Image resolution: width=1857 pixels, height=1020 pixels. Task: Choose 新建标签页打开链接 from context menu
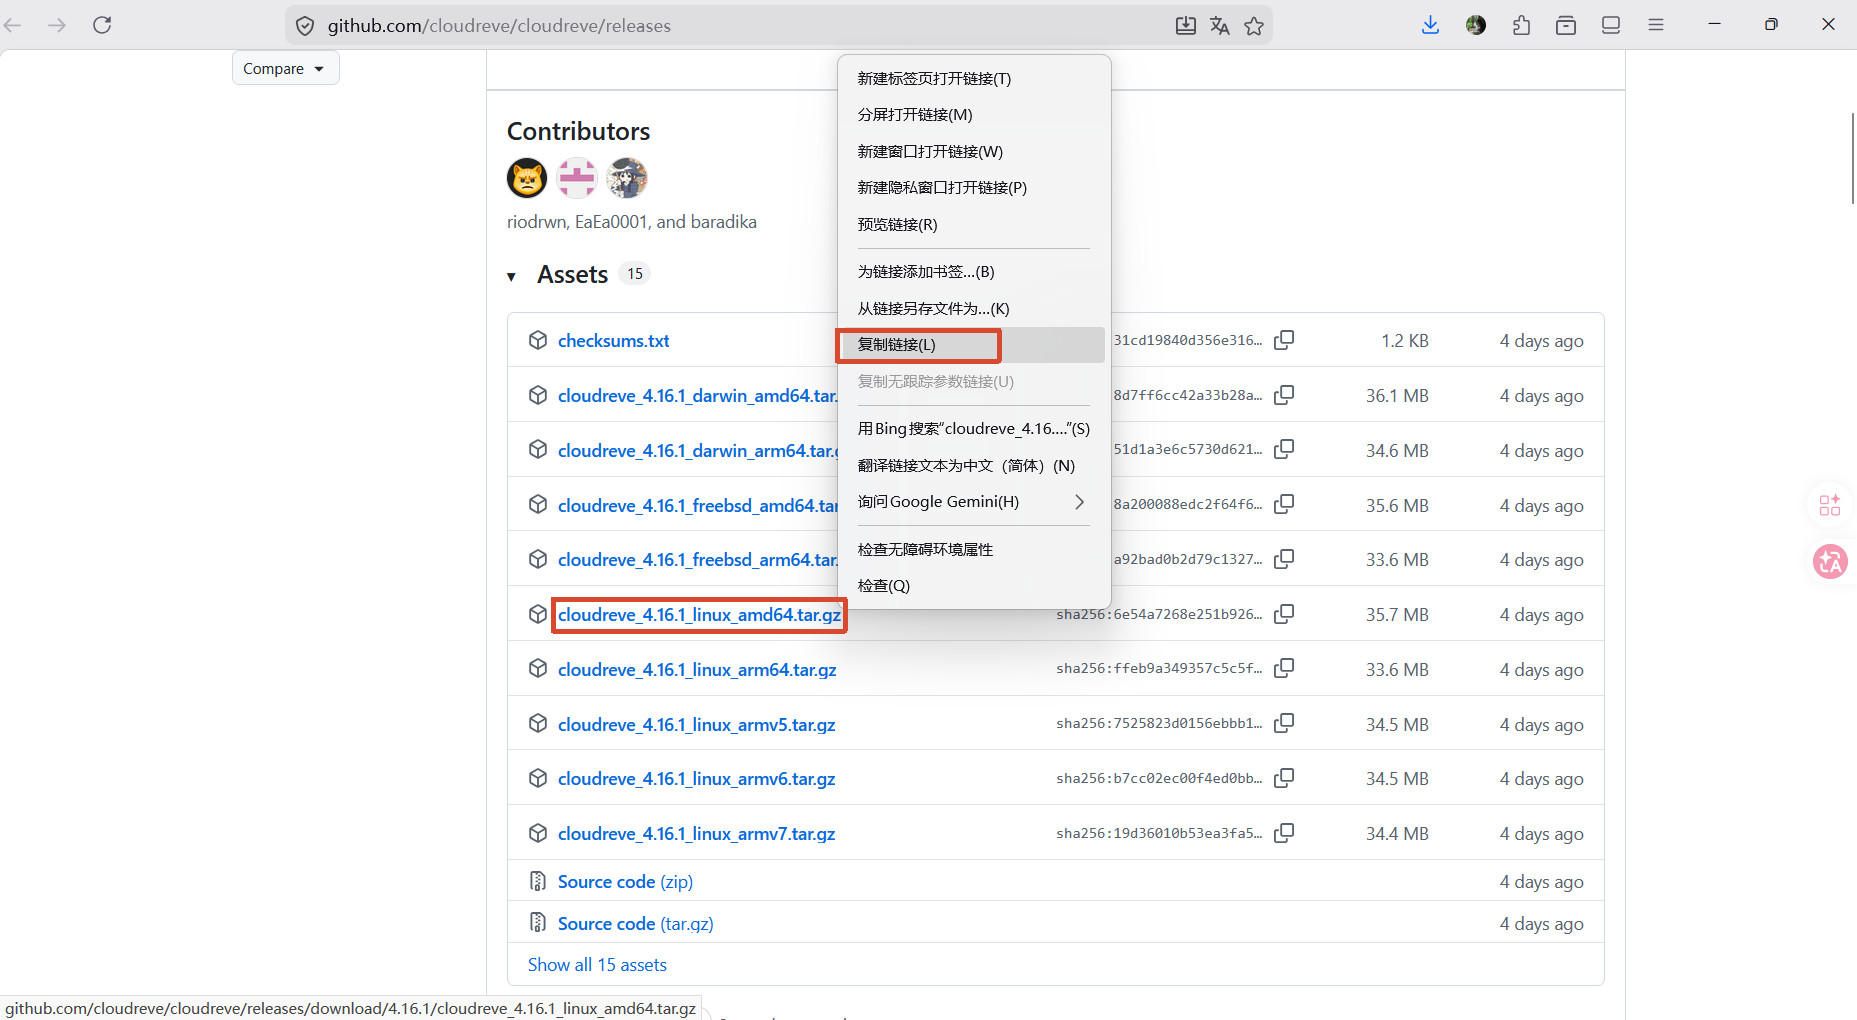coord(973,78)
